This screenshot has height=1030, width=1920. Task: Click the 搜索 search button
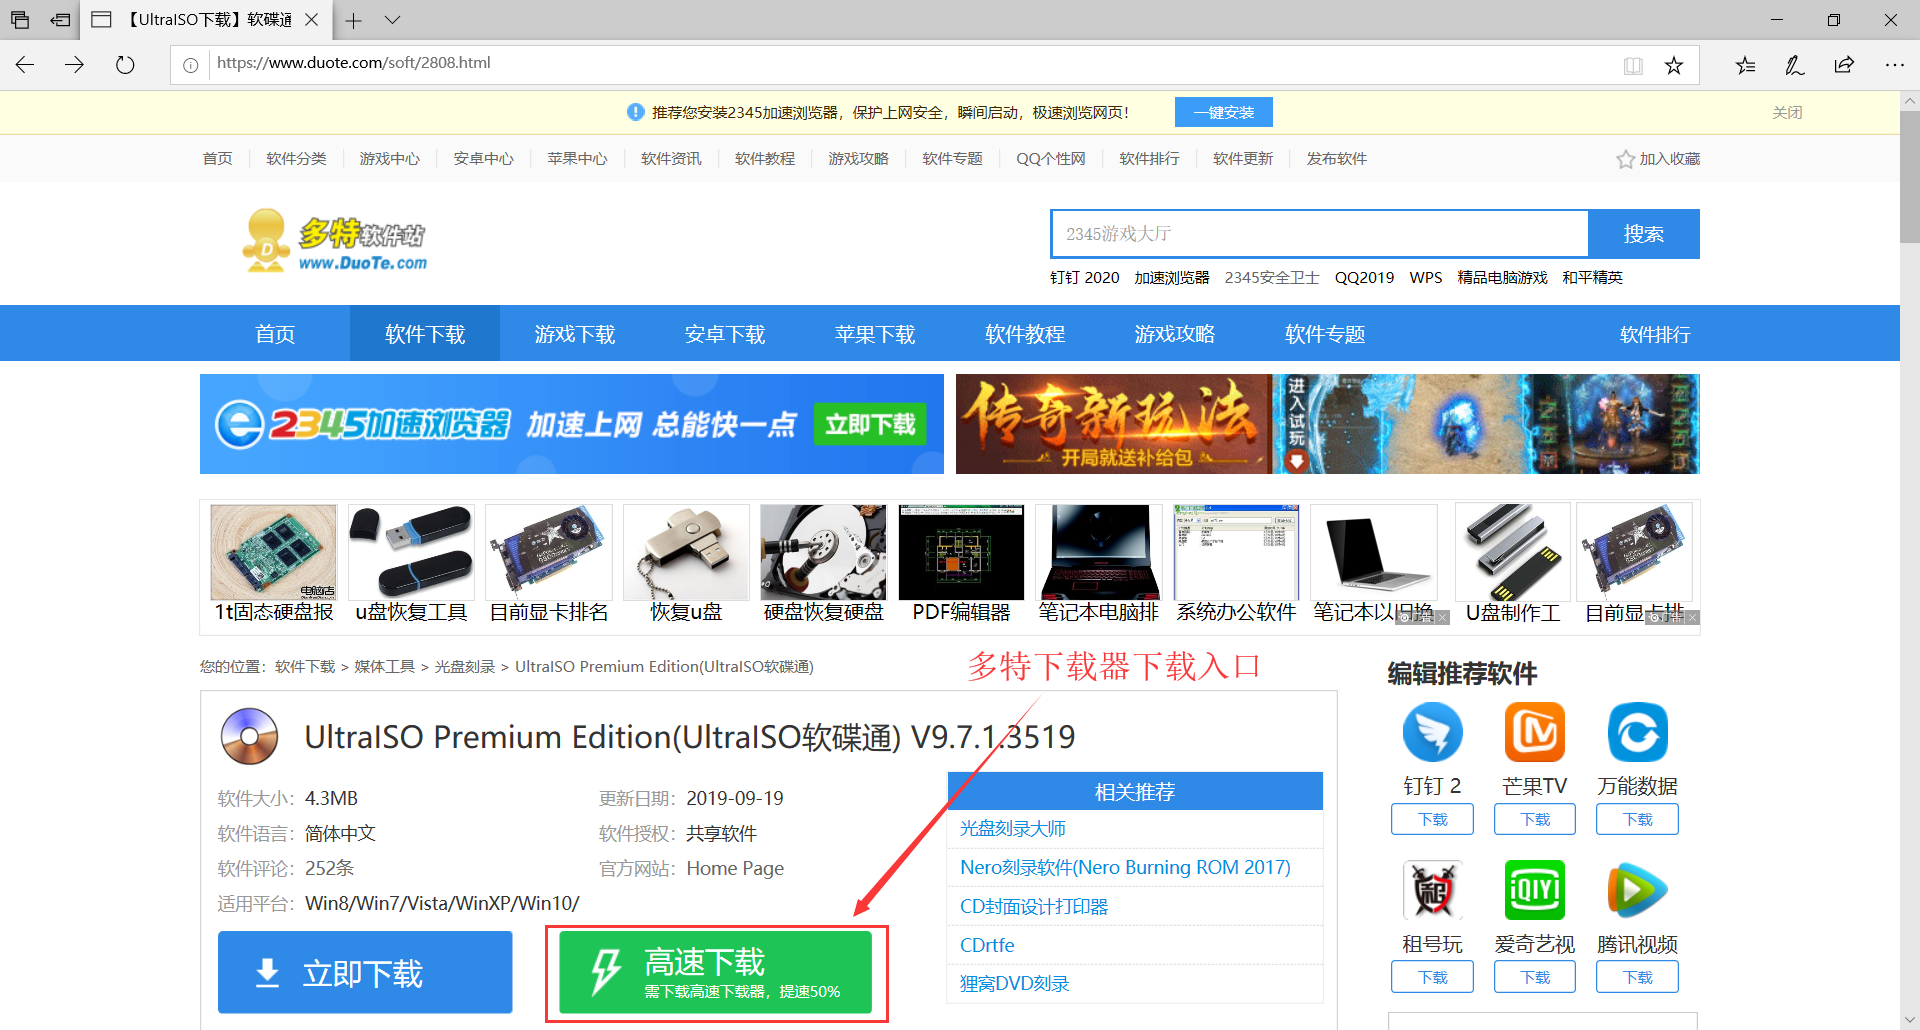tap(1643, 234)
